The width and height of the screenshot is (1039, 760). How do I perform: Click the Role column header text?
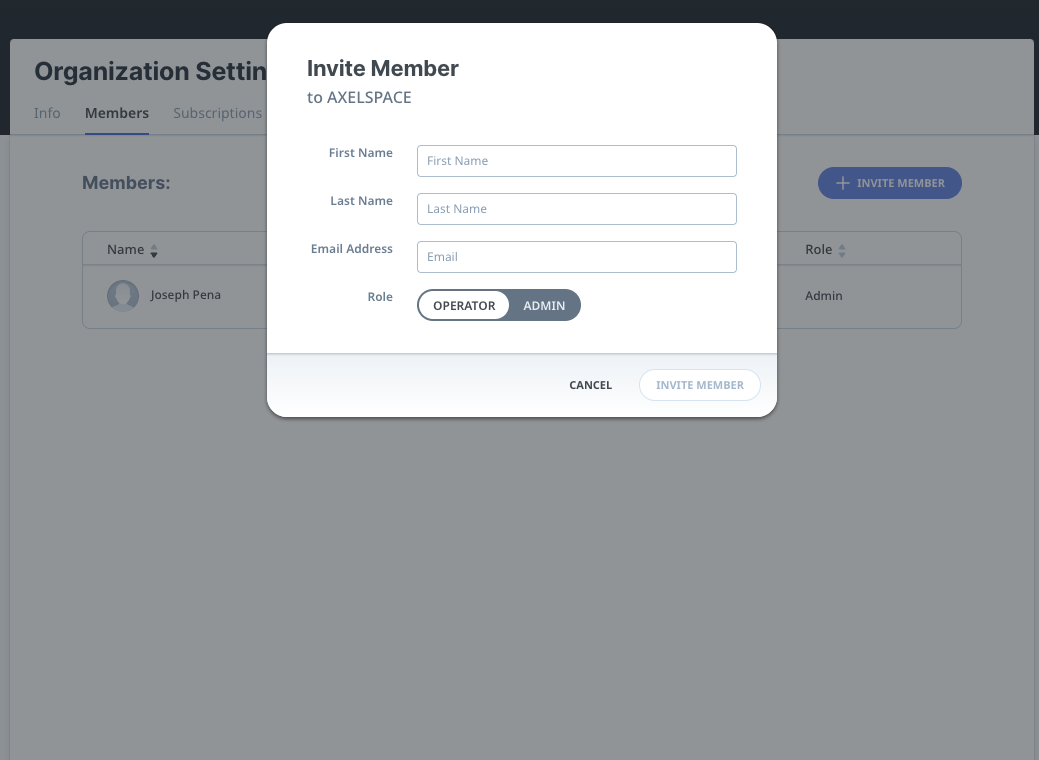818,250
